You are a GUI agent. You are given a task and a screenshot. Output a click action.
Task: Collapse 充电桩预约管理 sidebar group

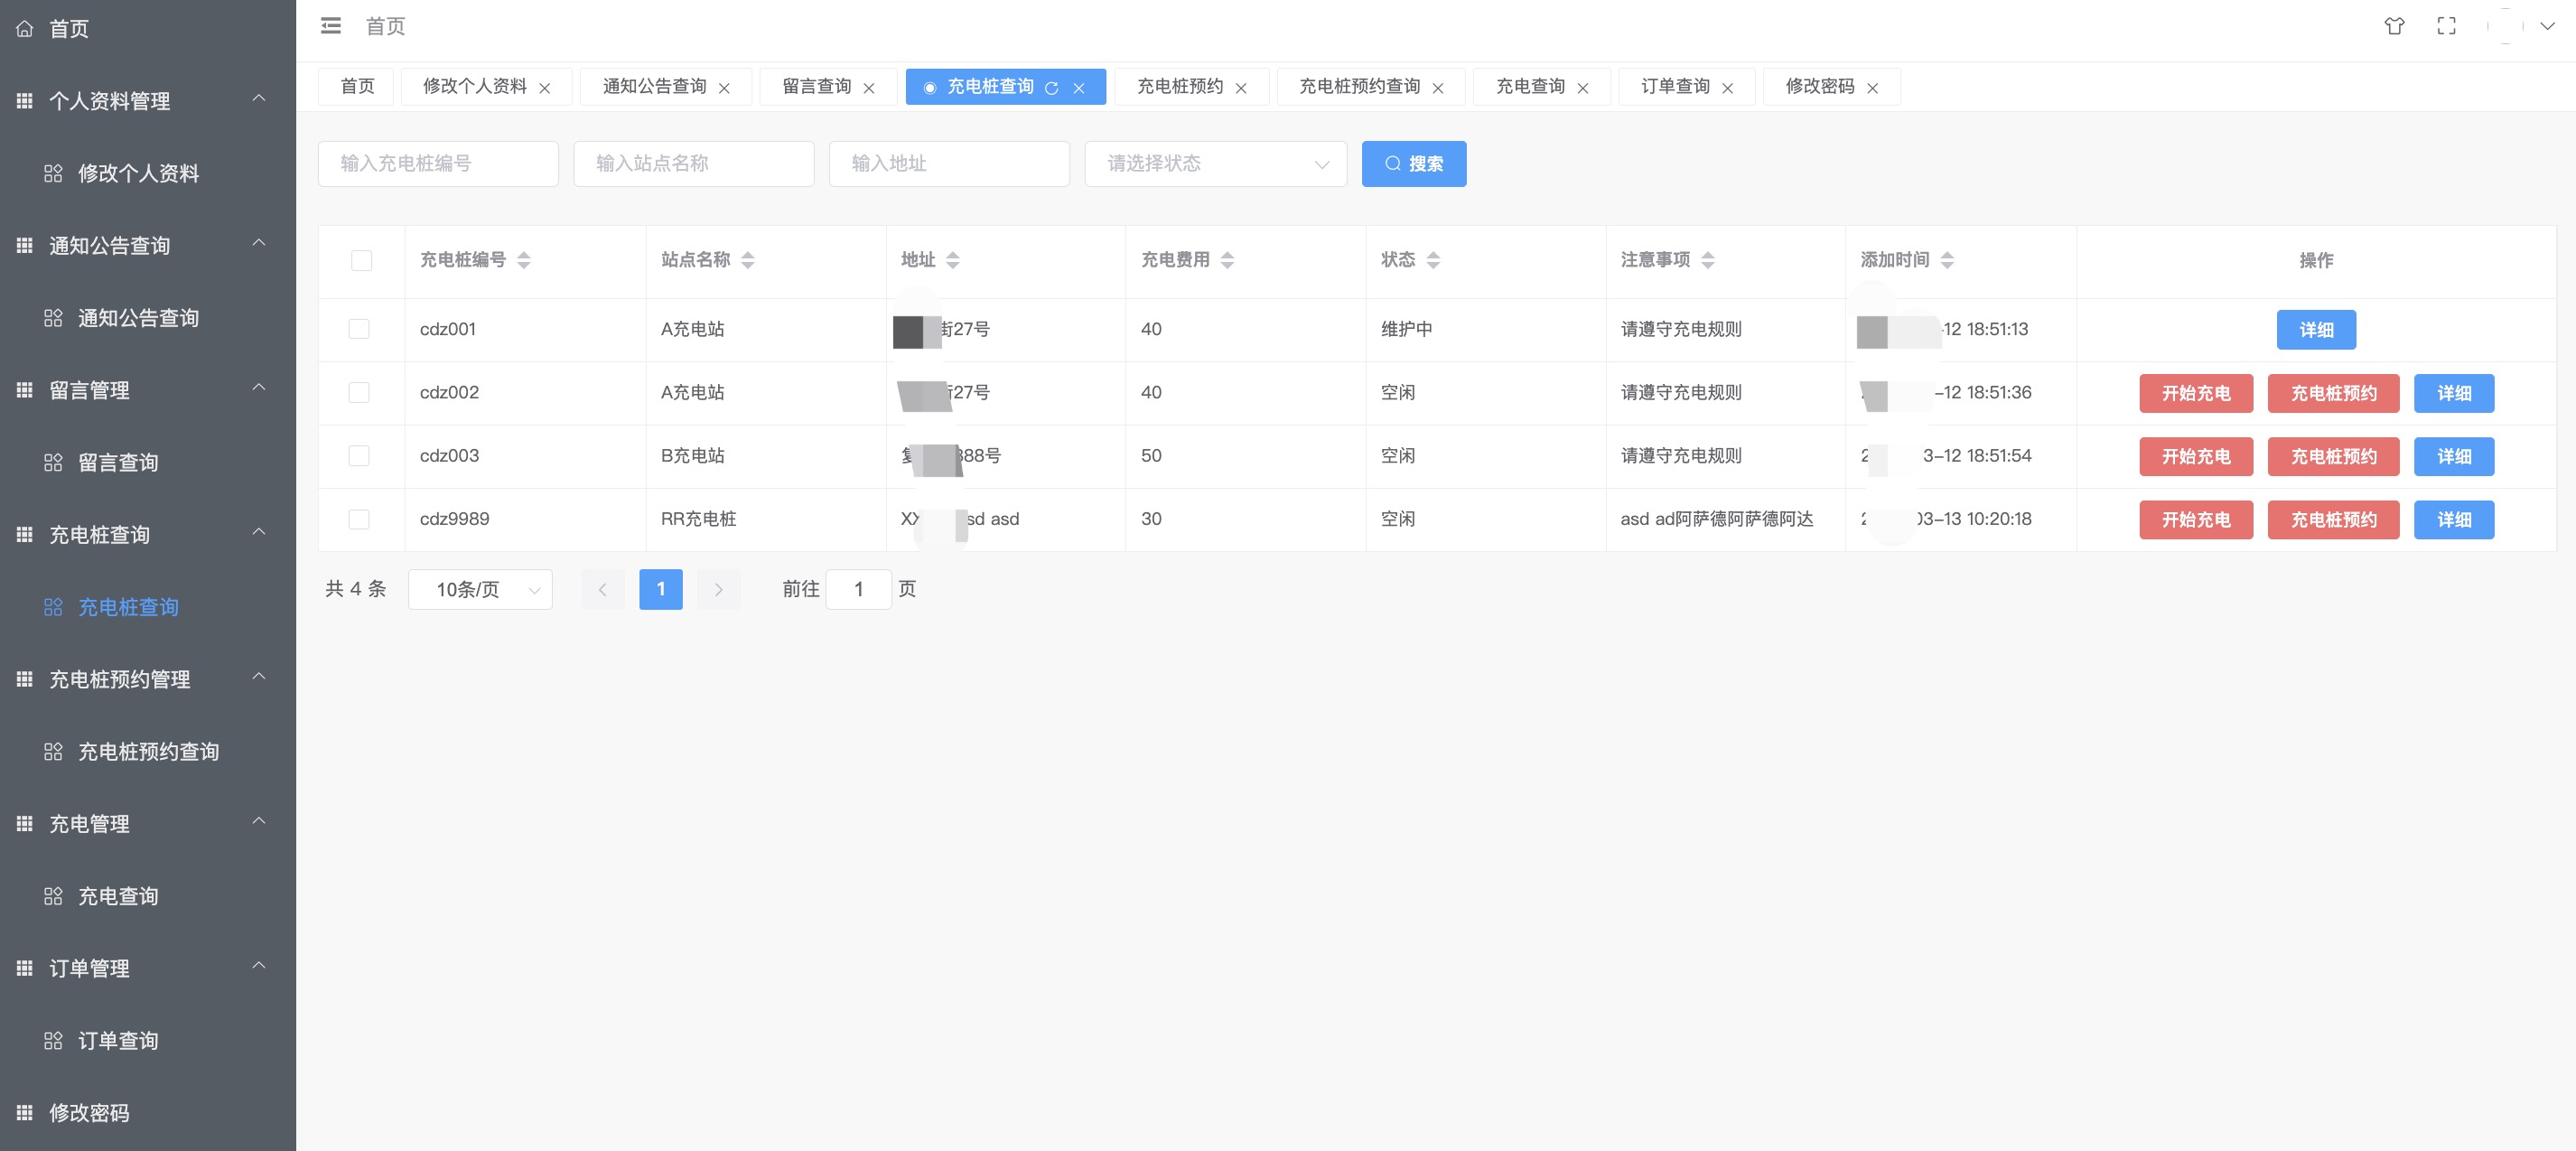(x=259, y=677)
